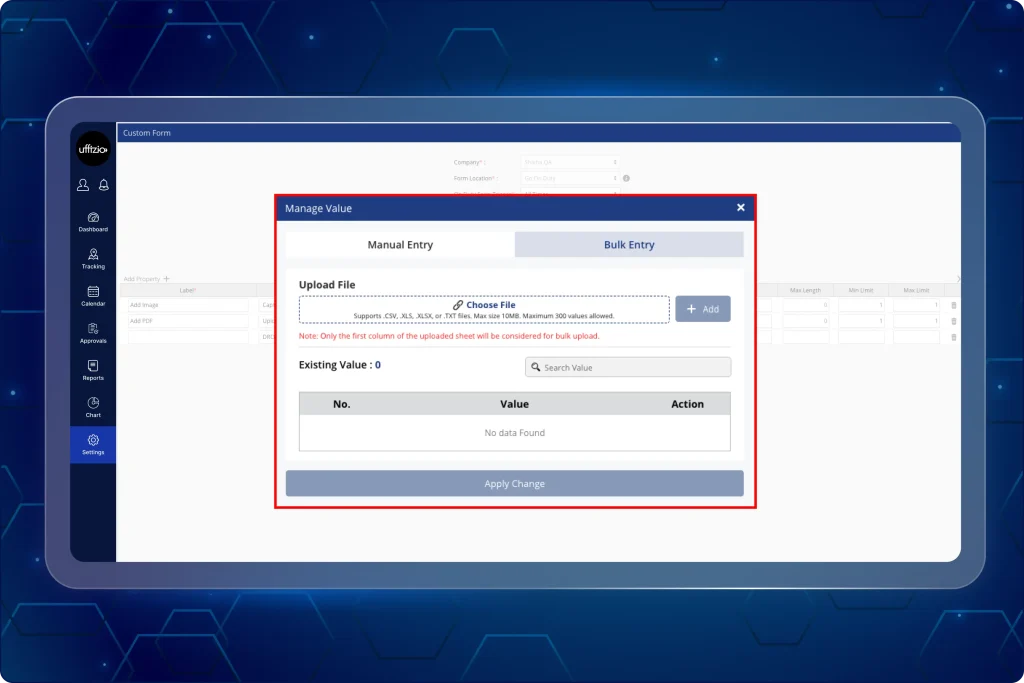Click the Search Value input field

pos(628,367)
